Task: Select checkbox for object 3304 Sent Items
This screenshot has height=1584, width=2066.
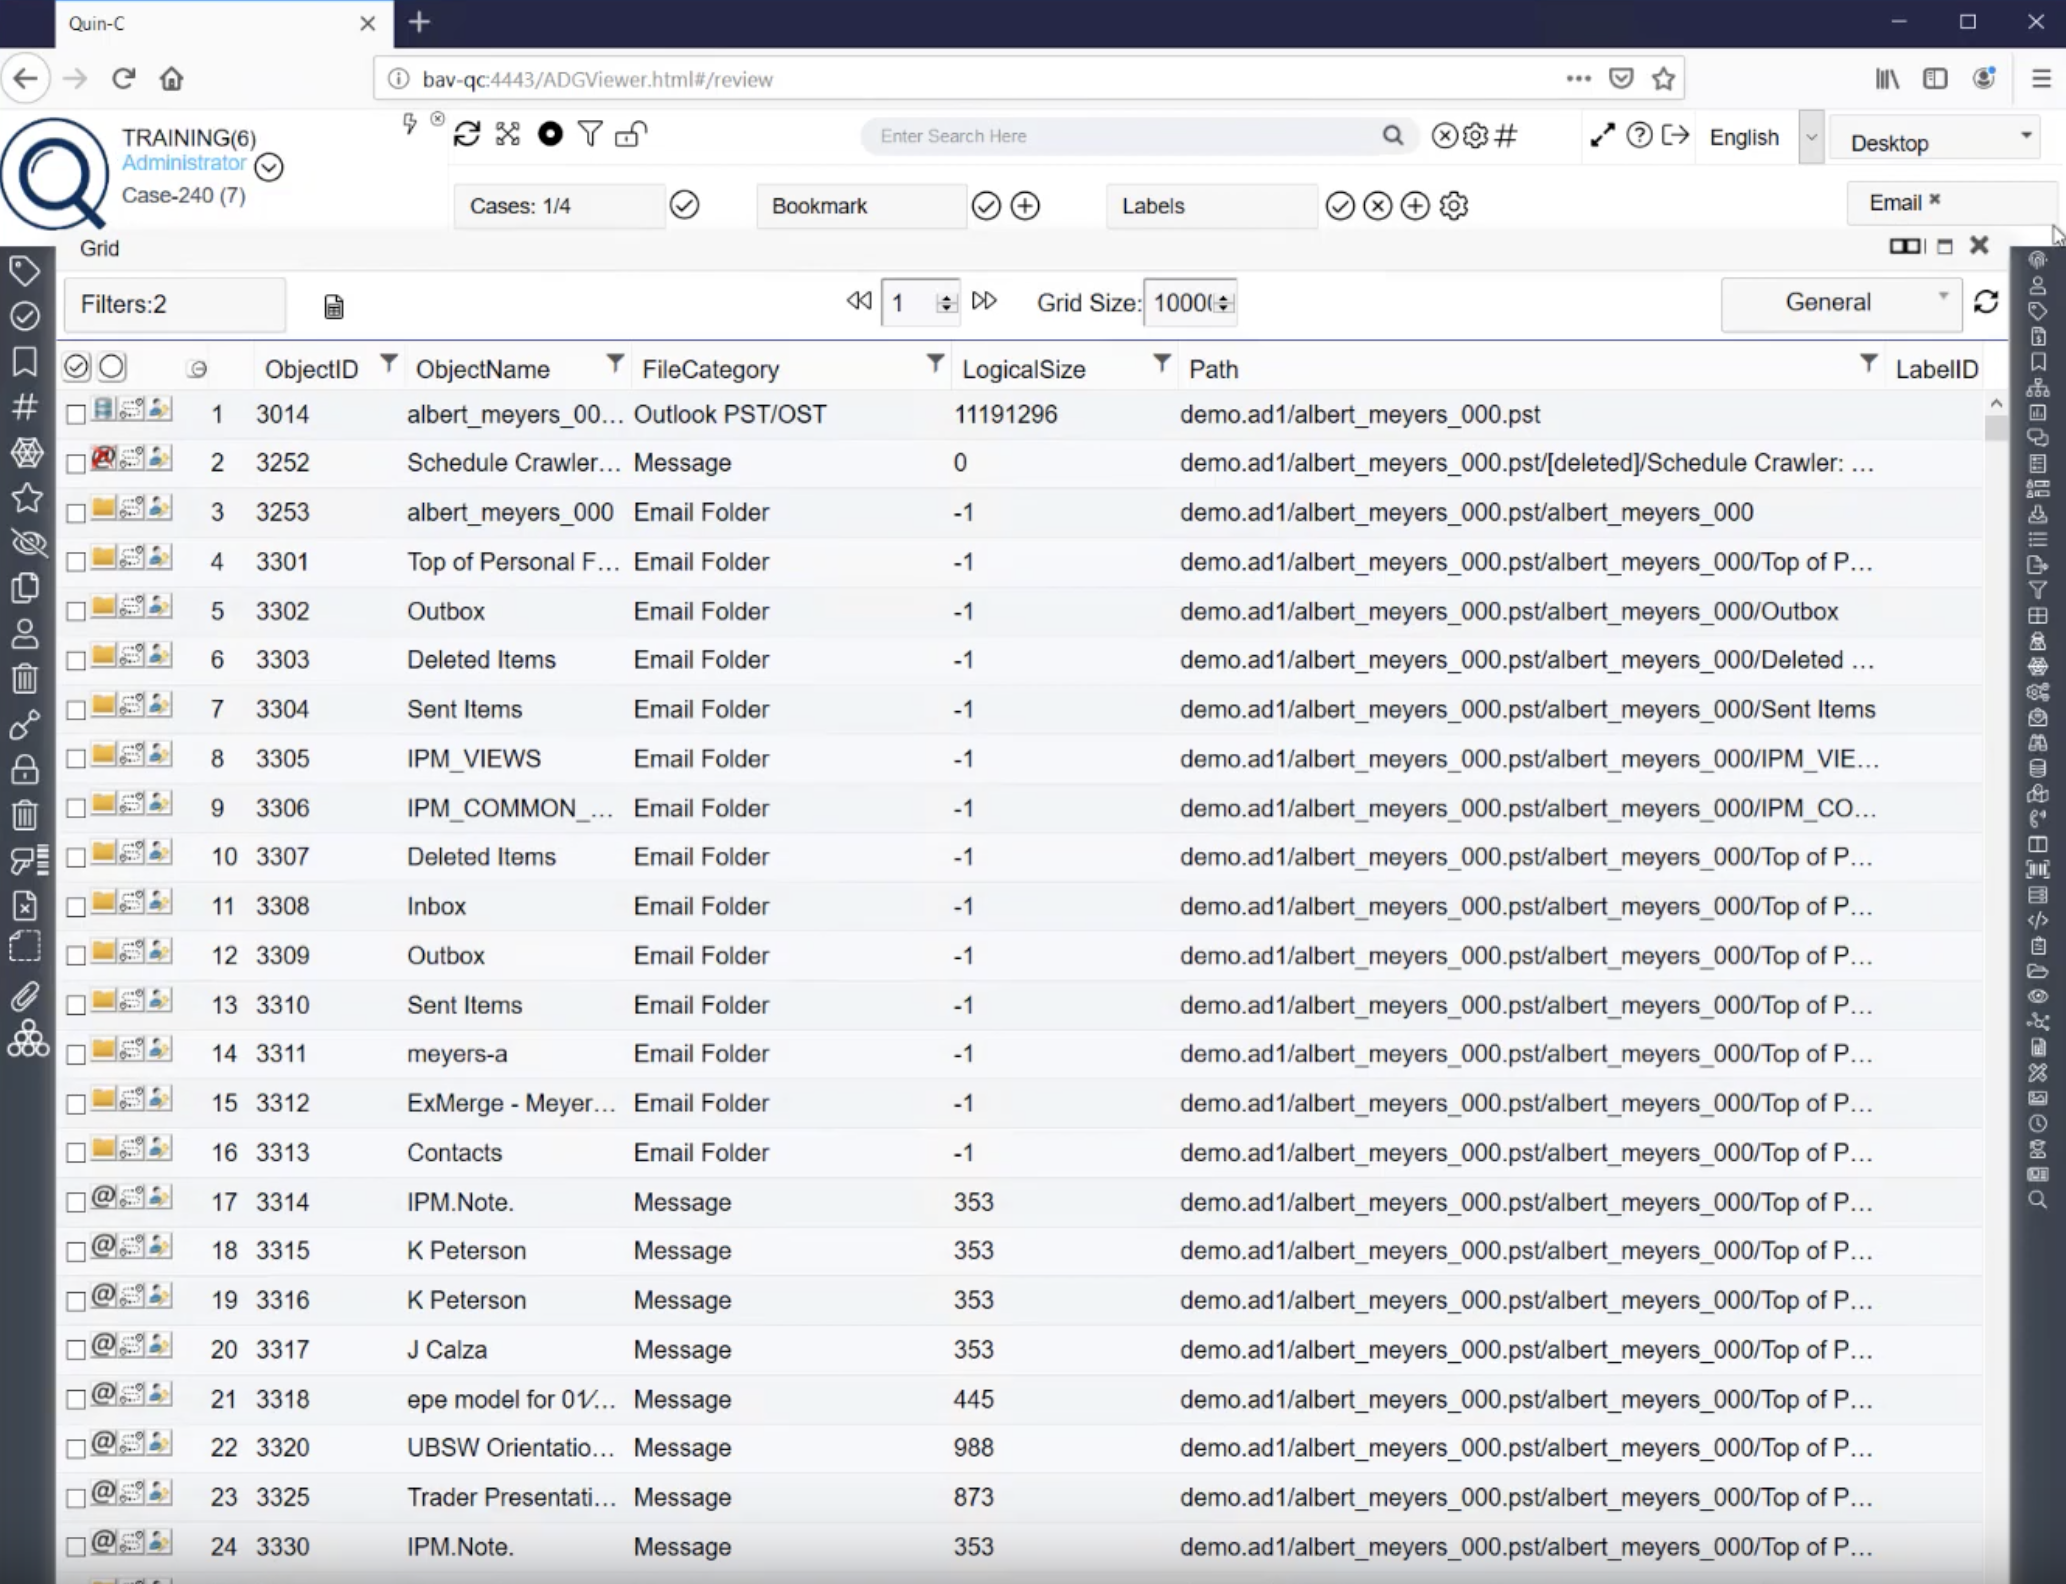Action: click(75, 710)
